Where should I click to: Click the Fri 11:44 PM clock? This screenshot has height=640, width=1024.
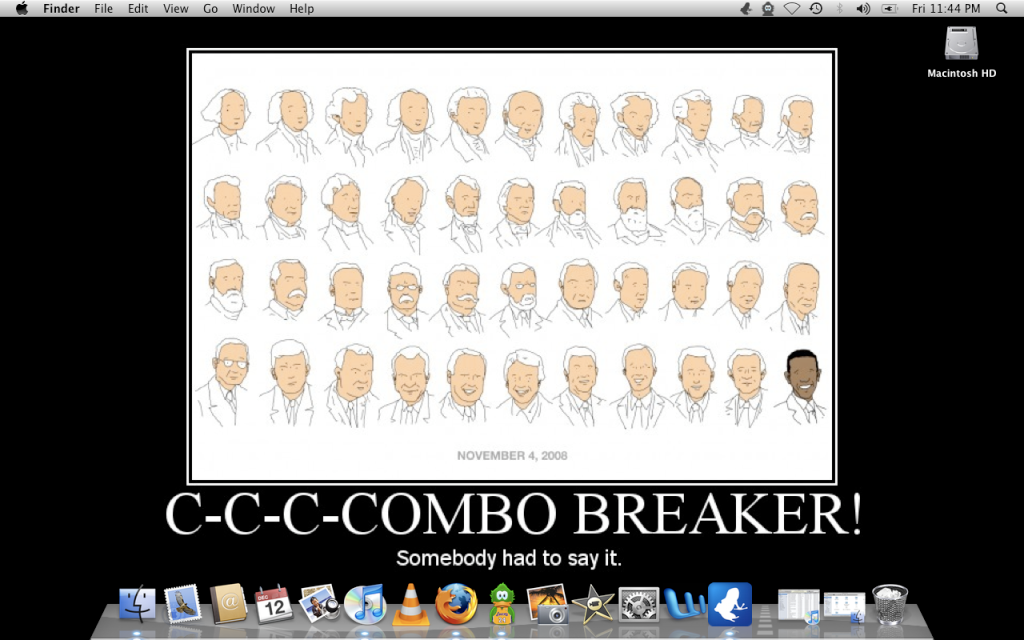pyautogui.click(x=946, y=8)
